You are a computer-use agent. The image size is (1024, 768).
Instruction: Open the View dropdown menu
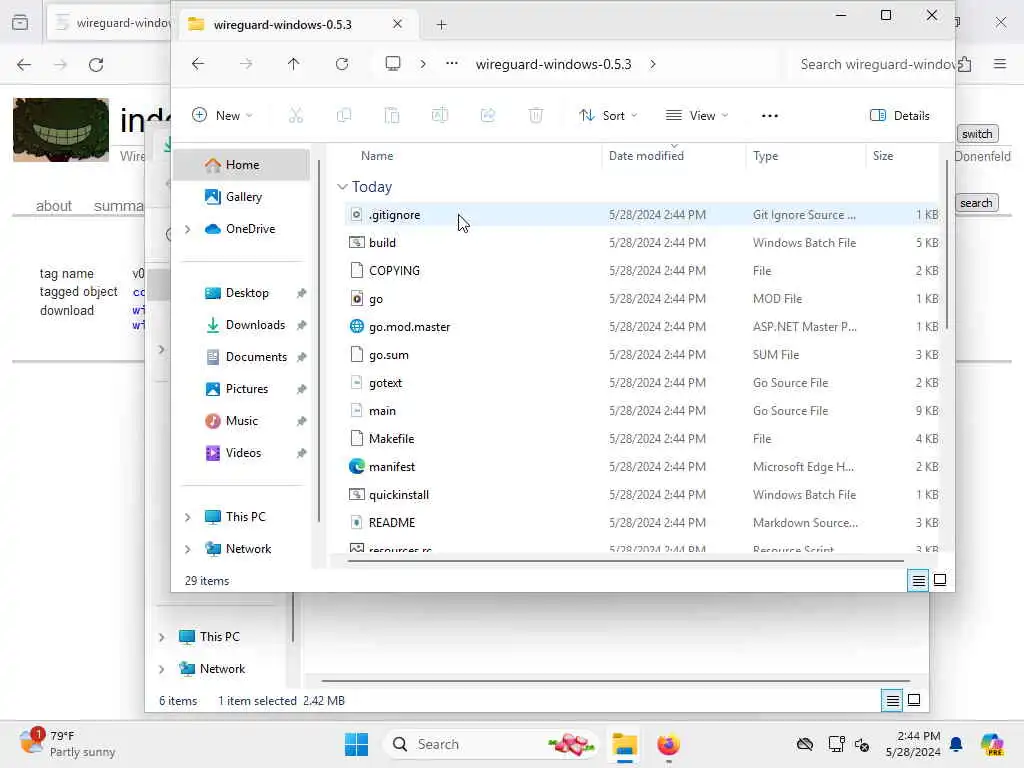pos(696,116)
